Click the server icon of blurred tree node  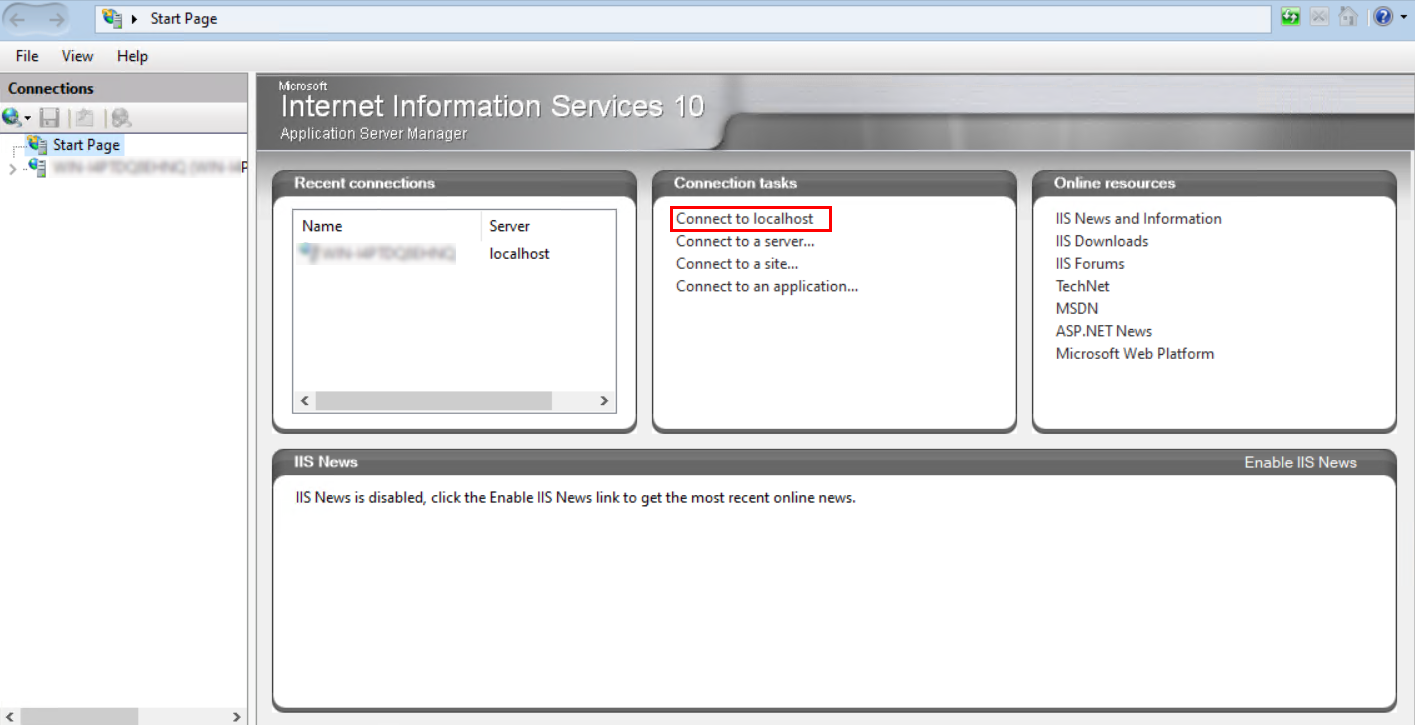38,168
